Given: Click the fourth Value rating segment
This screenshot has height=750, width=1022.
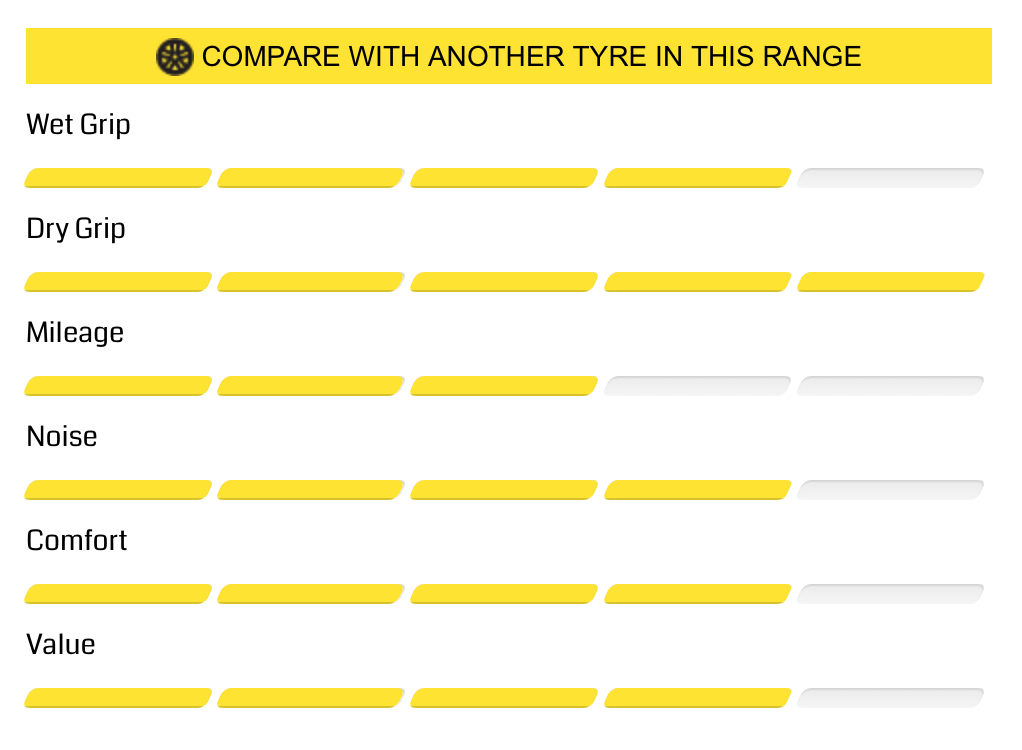Looking at the screenshot, I should [x=697, y=698].
